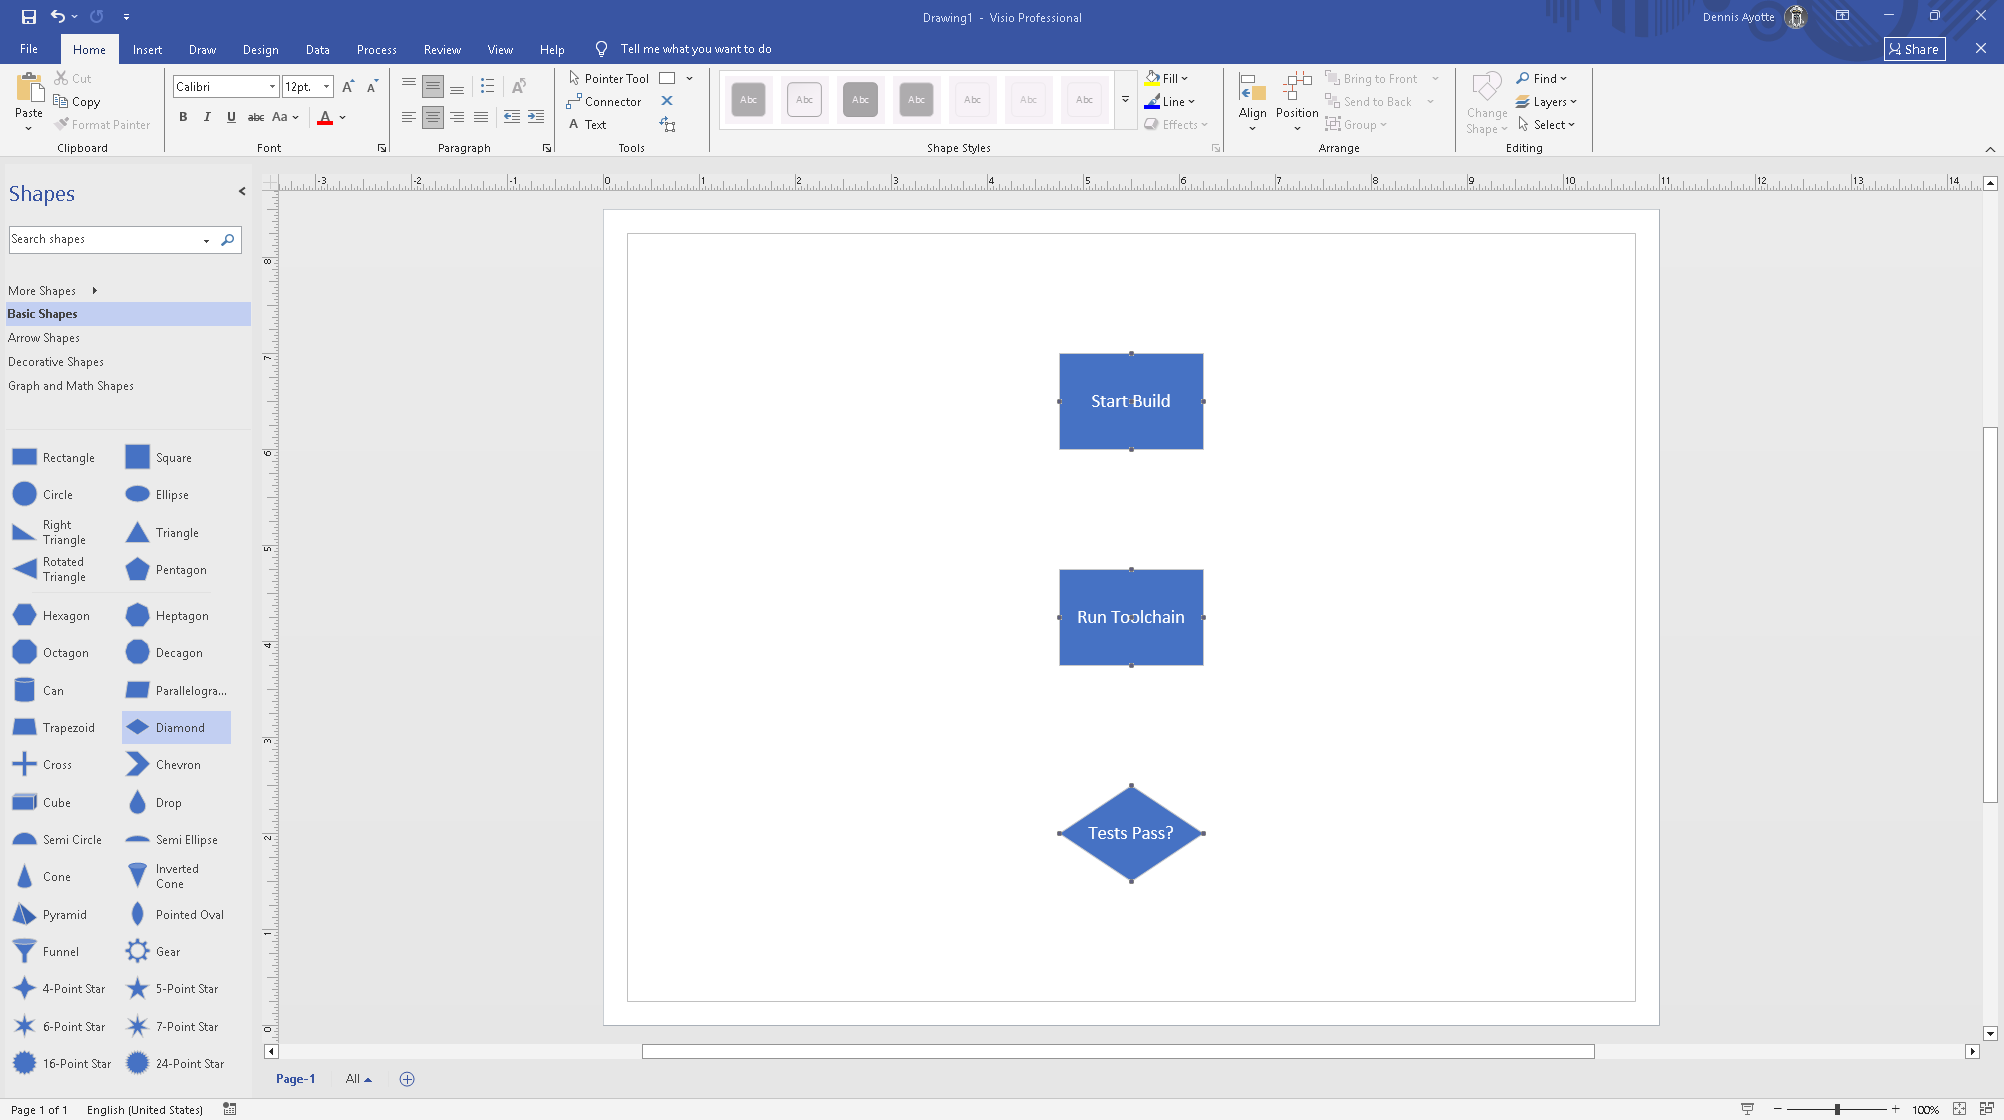This screenshot has height=1120, width=2004.
Task: Click the macro recording status icon
Action: 230,1109
